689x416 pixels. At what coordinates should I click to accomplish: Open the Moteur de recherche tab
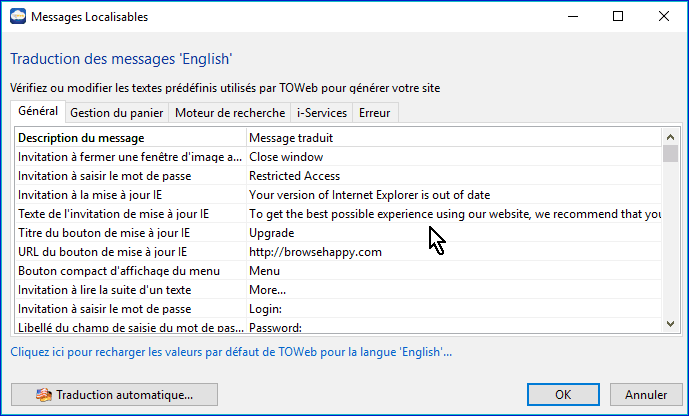[230, 113]
